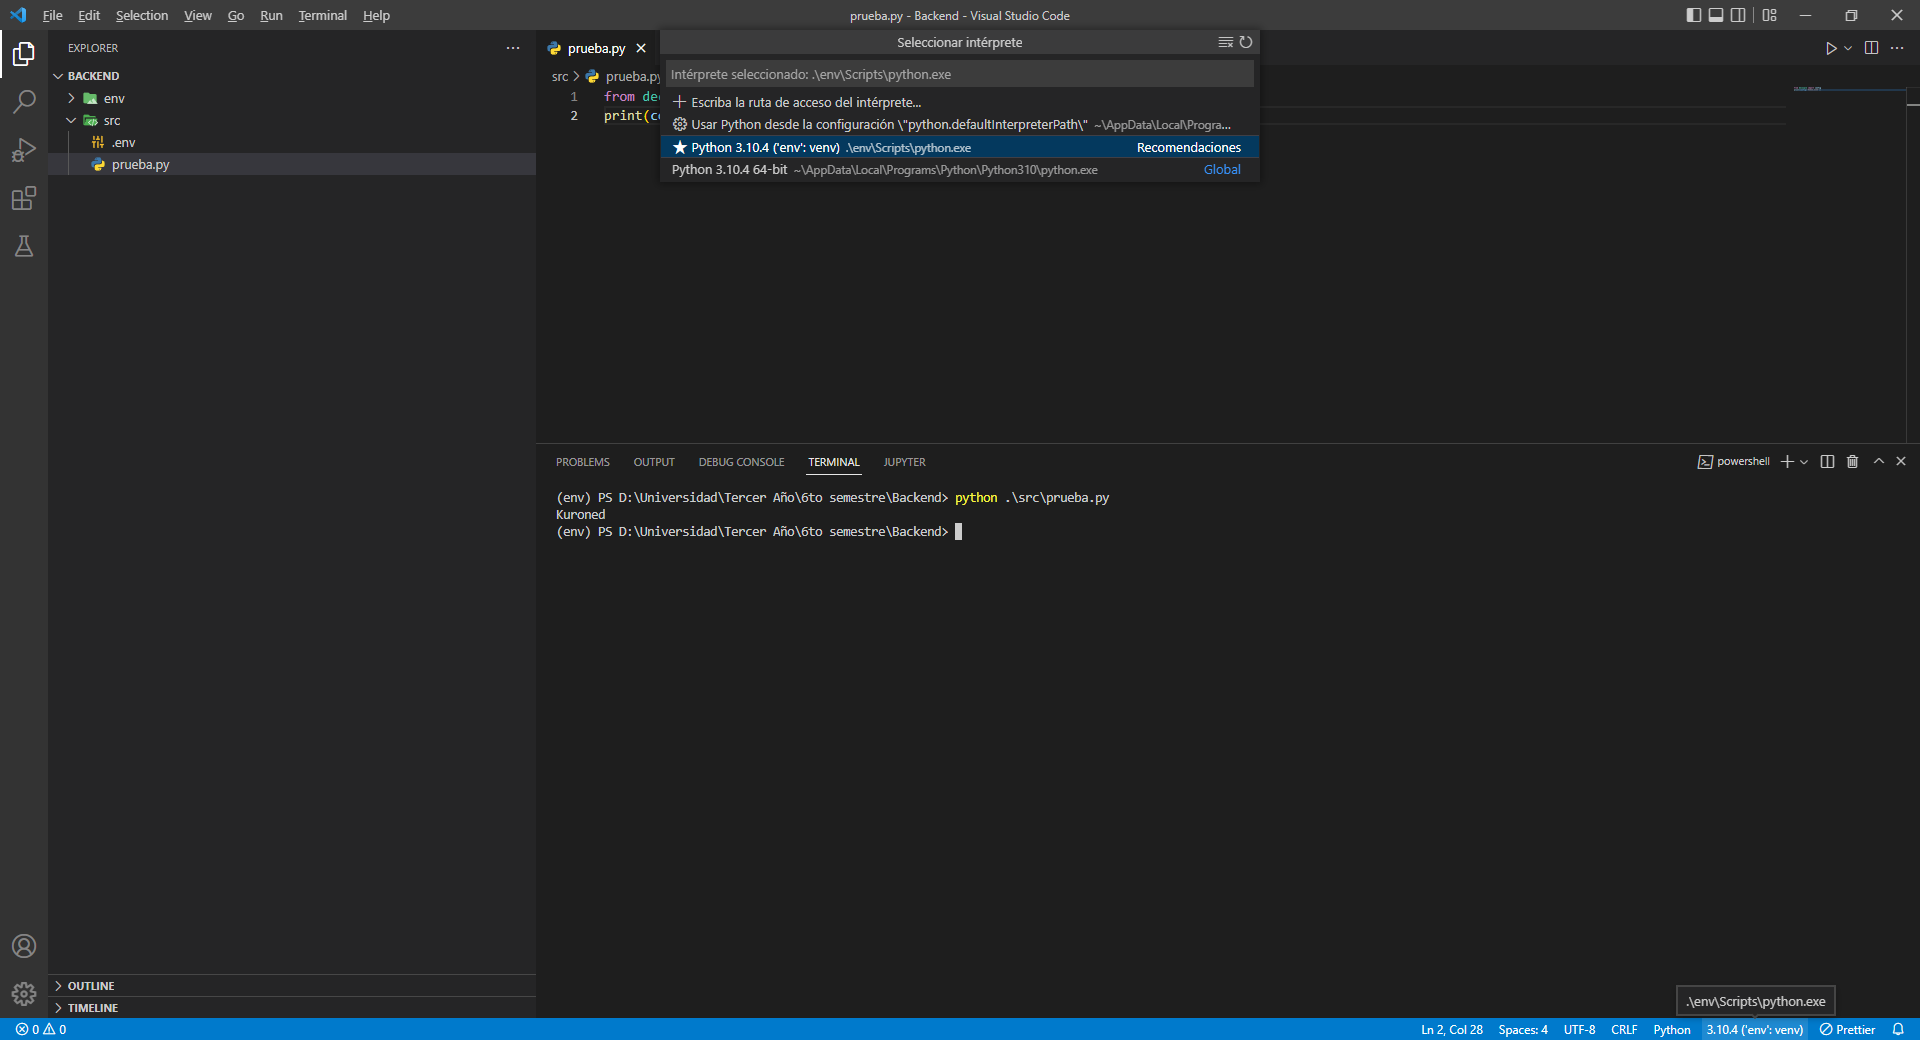Image resolution: width=1920 pixels, height=1040 pixels.
Task: Refresh the interpreter list
Action: pyautogui.click(x=1246, y=42)
